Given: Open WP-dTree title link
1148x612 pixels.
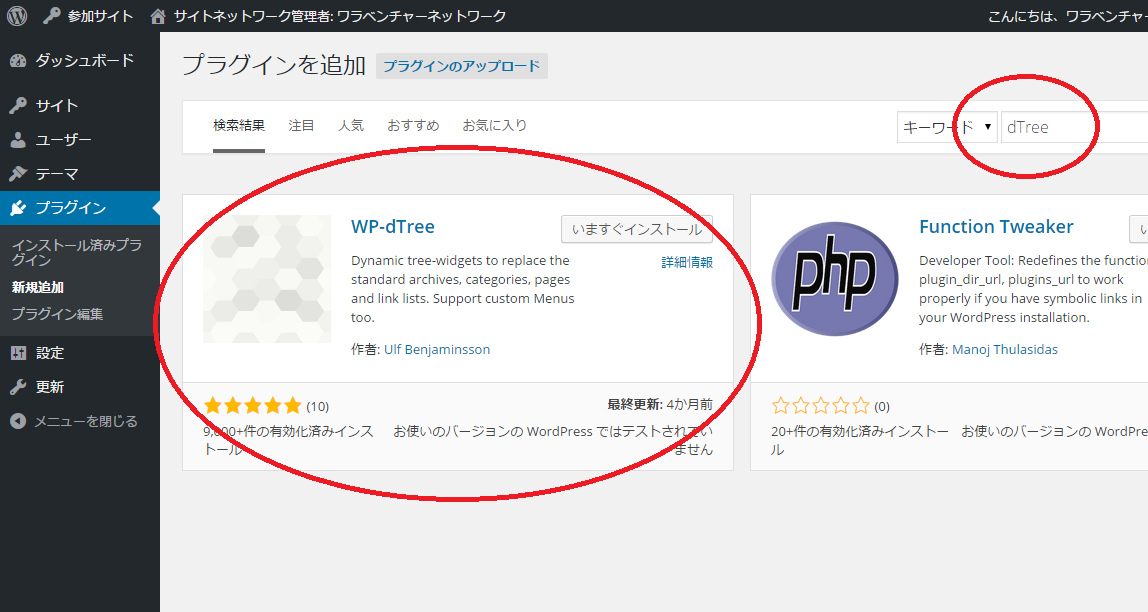Looking at the screenshot, I should (x=392, y=227).
